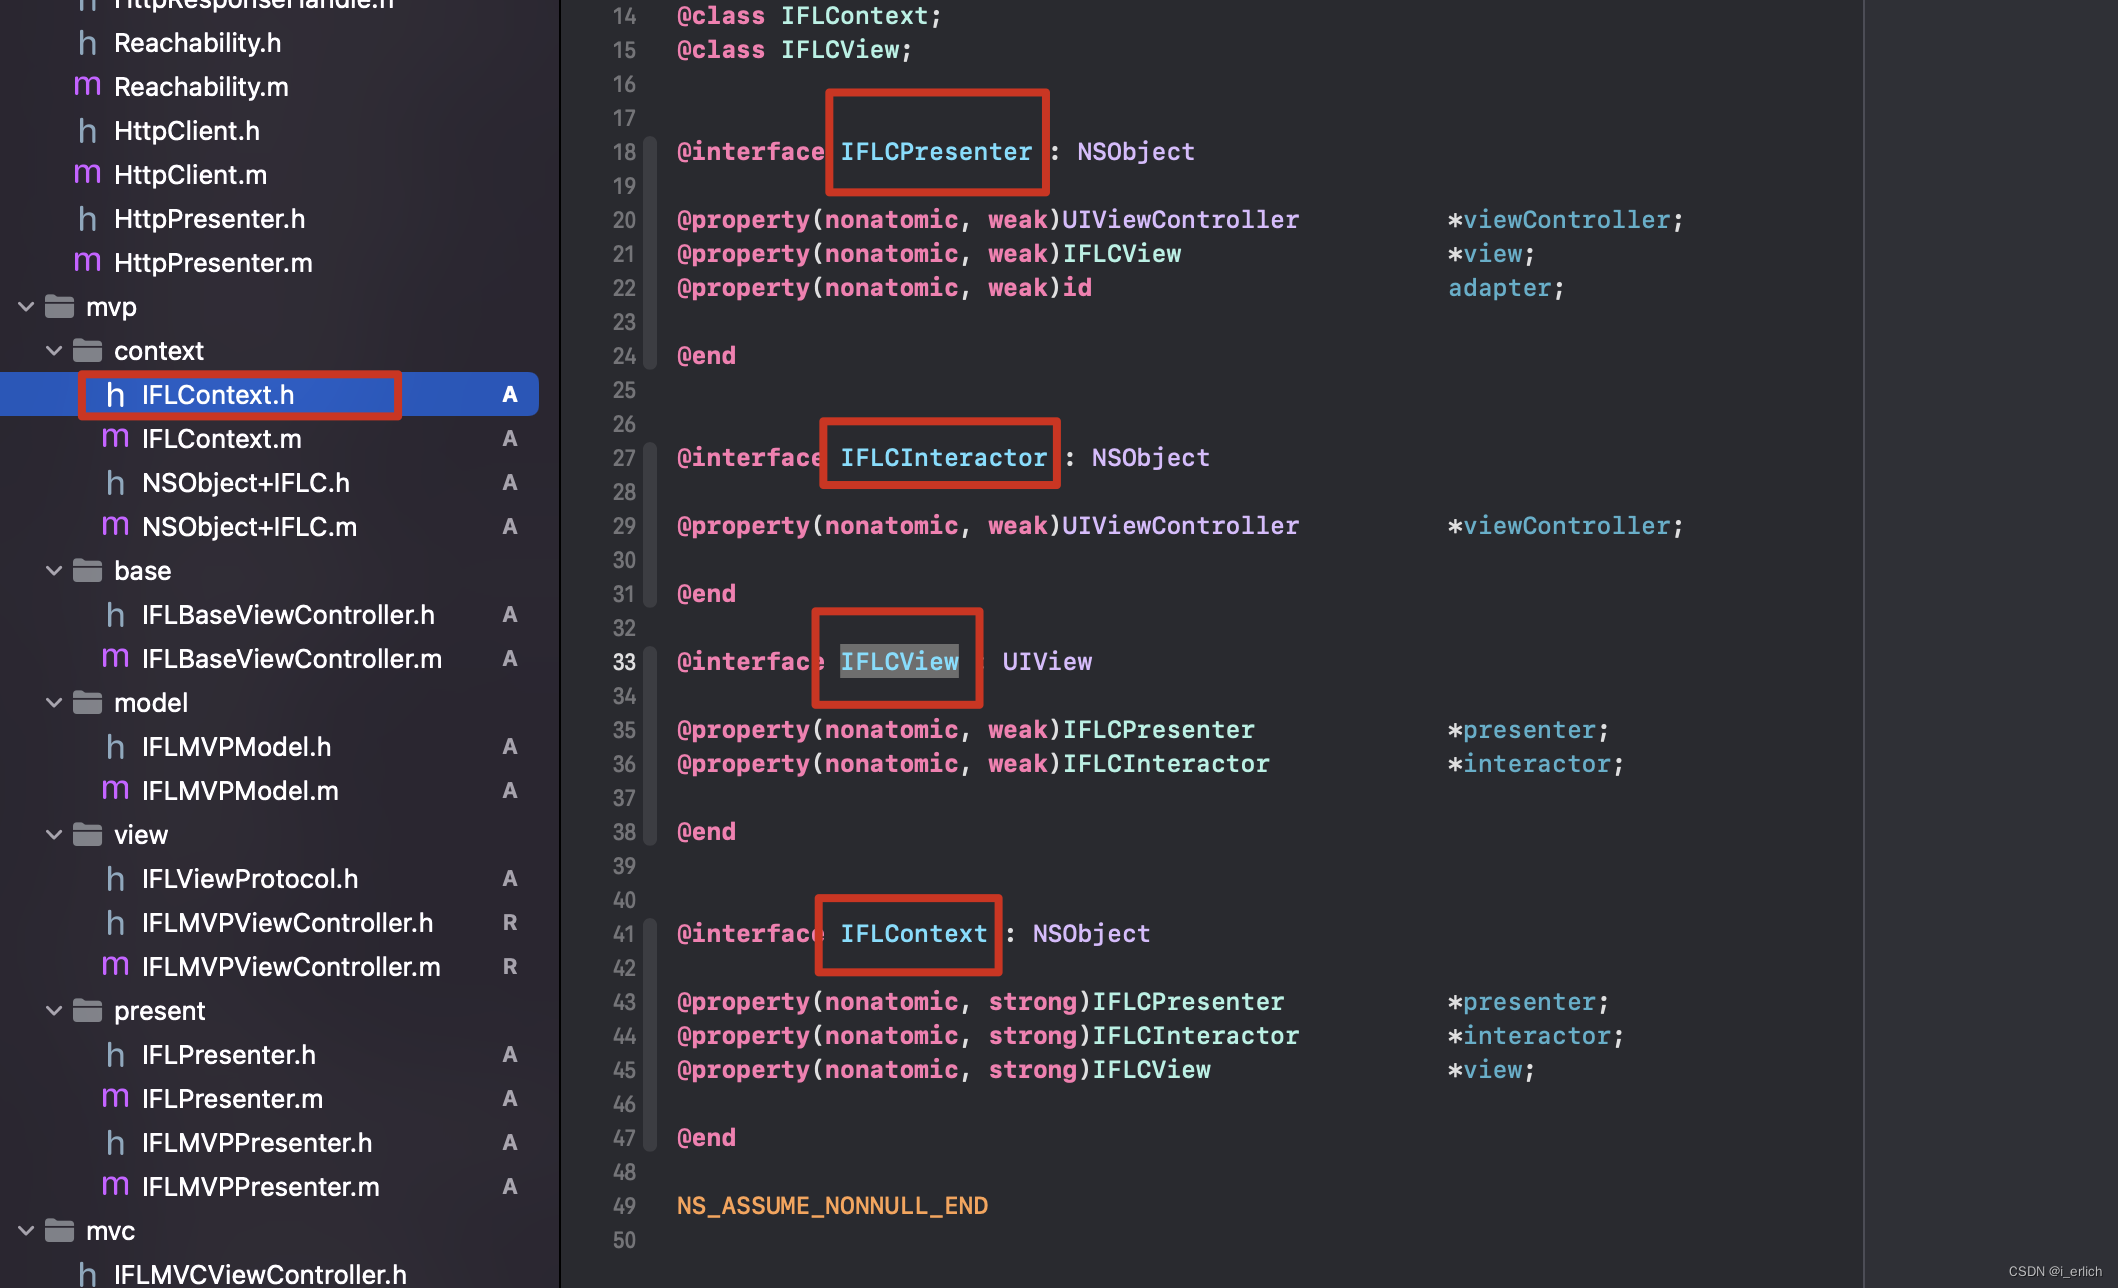Screen dimensions: 2118x1288
Task: Click the mvp folder icon
Action: point(60,307)
